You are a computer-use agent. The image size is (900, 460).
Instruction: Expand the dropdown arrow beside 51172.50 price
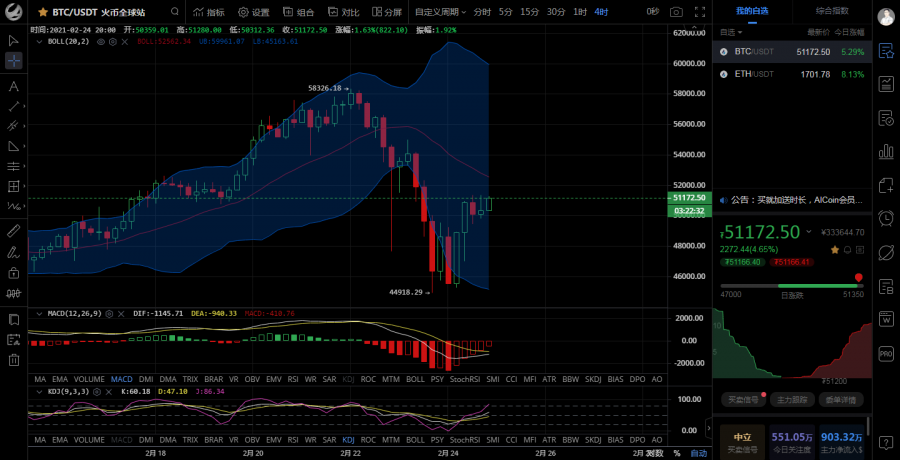pyautogui.click(x=809, y=231)
